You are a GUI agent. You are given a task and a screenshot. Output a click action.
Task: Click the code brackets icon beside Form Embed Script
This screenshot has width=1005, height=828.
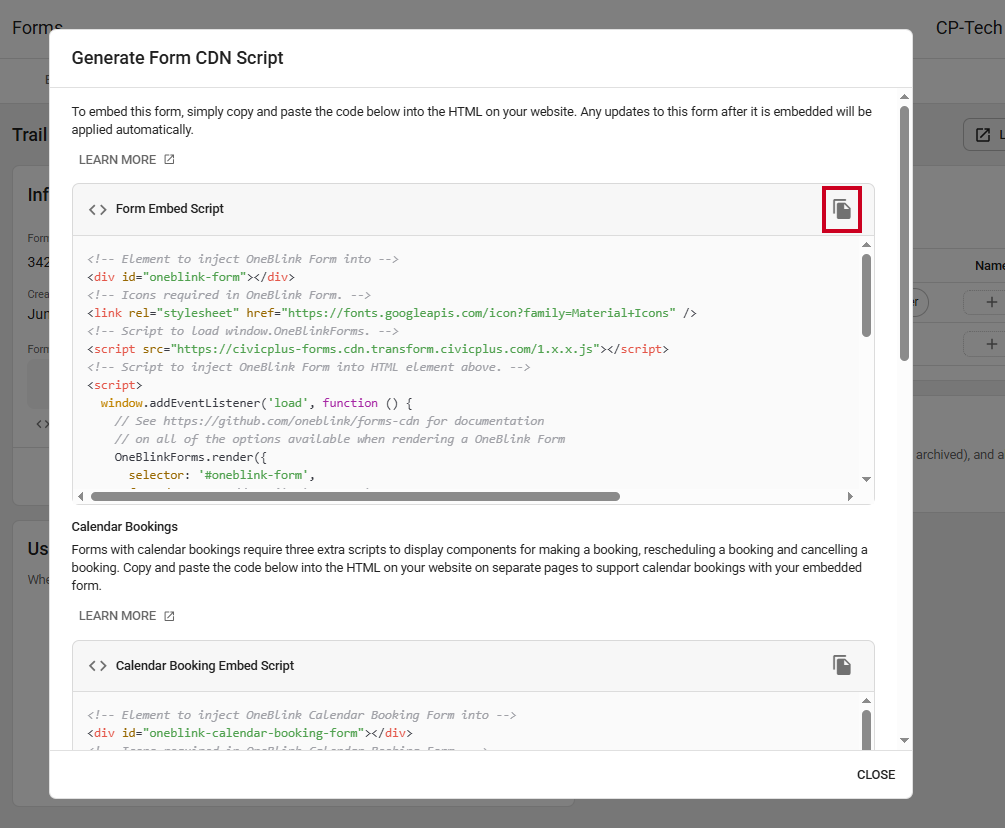click(97, 210)
